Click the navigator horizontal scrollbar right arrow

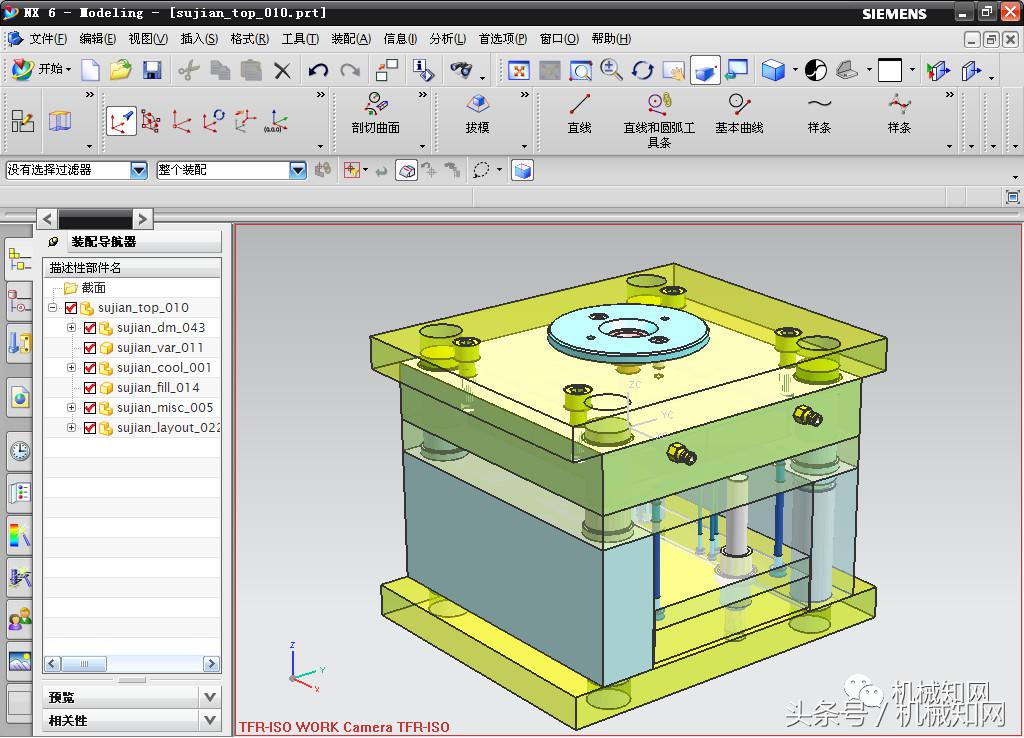(211, 664)
